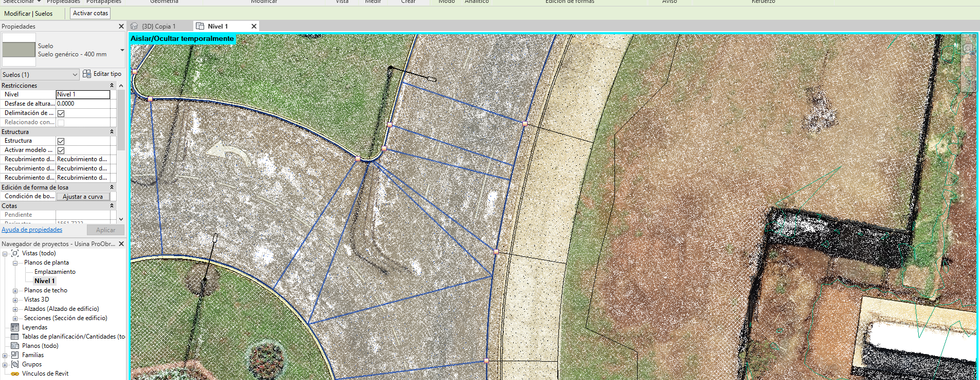Toggle the Estructura checkbox

click(61, 141)
